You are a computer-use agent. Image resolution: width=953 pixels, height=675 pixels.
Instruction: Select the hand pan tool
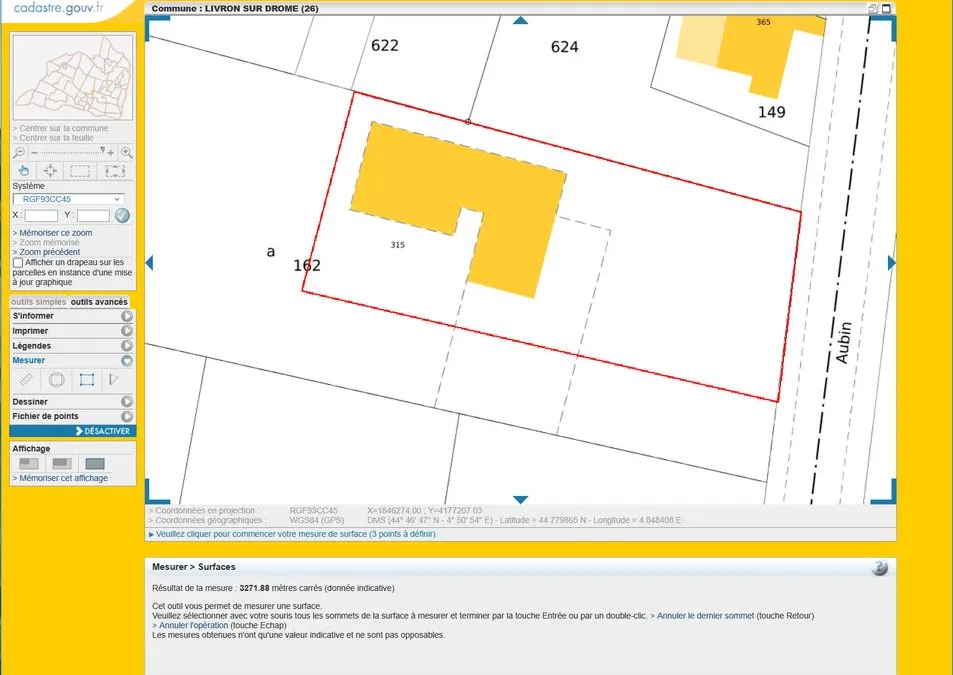tap(24, 171)
